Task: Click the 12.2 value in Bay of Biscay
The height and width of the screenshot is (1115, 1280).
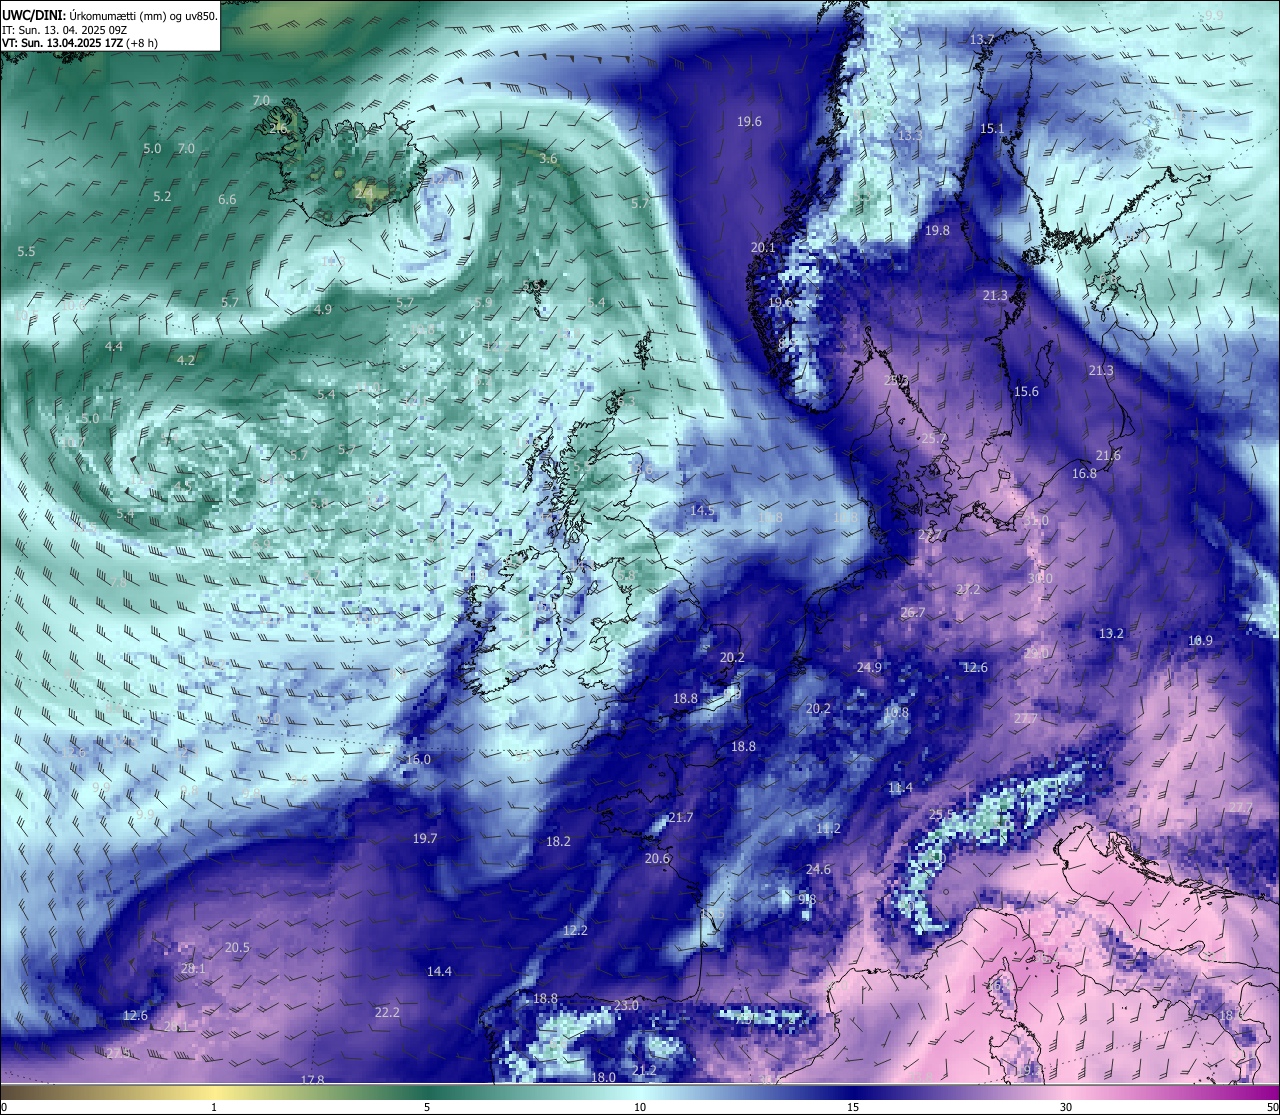Action: pos(575,931)
